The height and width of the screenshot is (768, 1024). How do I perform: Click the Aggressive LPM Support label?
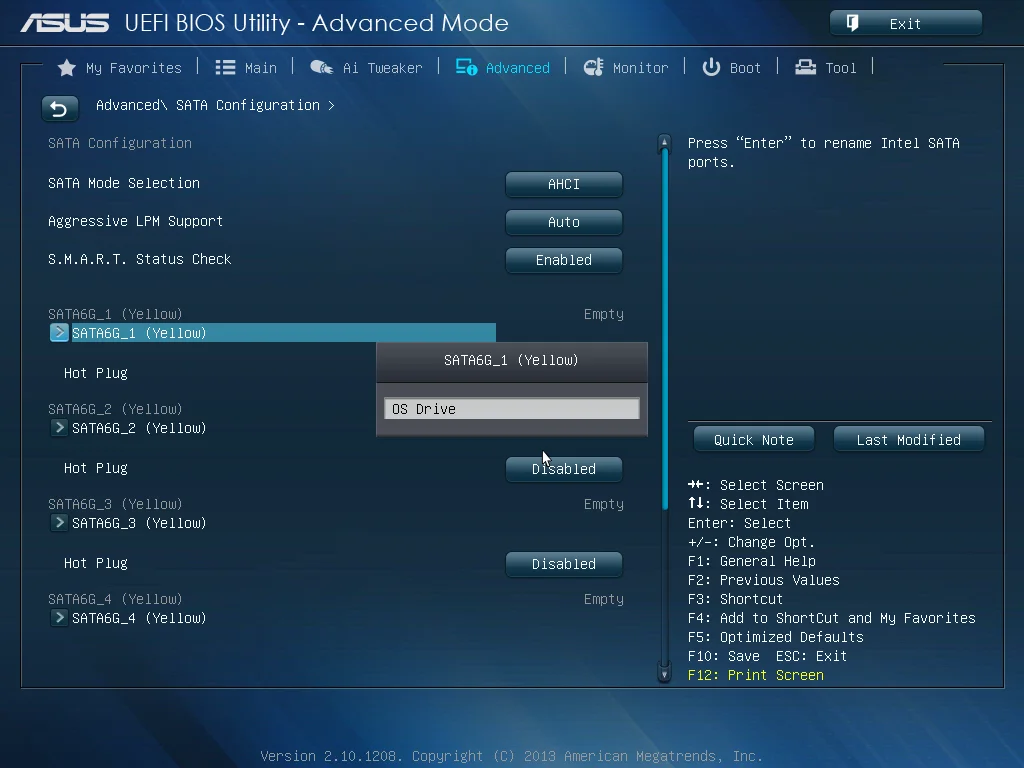(x=135, y=221)
